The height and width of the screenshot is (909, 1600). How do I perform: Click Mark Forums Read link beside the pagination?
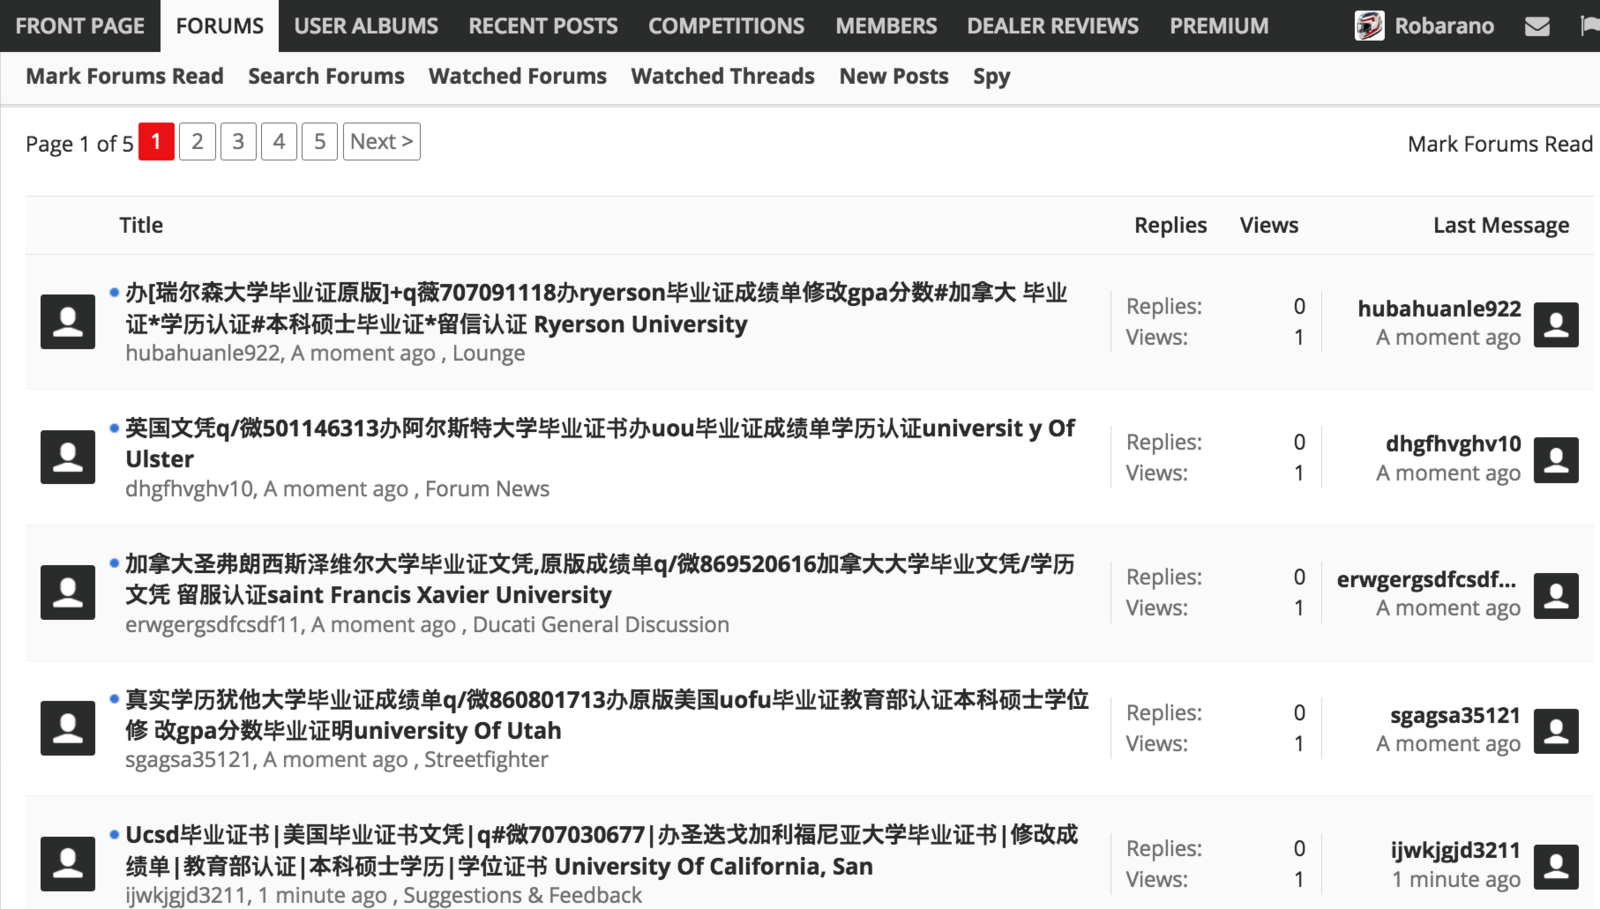1500,144
